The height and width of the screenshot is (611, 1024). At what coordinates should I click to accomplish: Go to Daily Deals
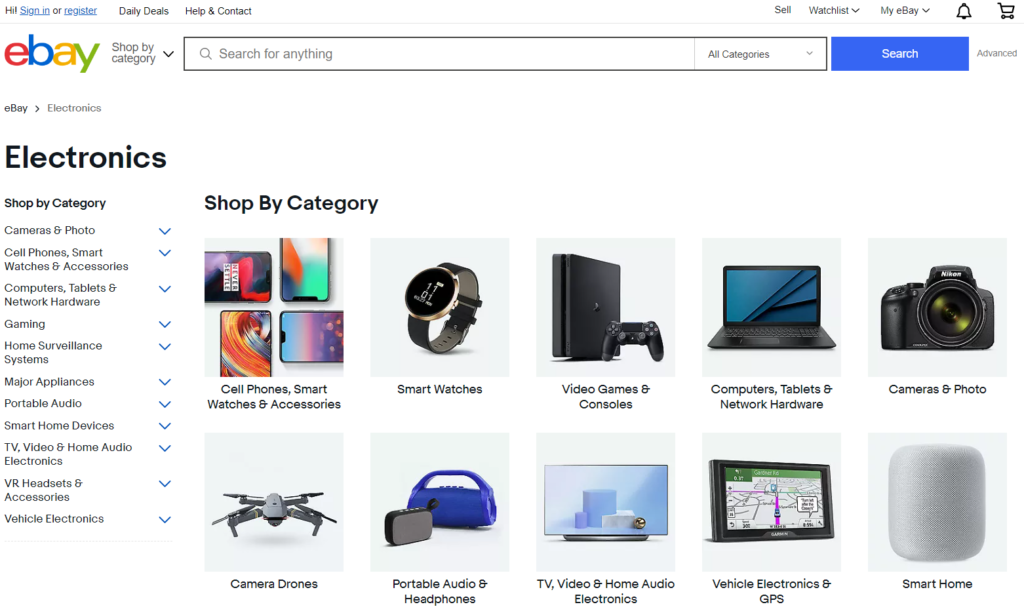point(143,11)
